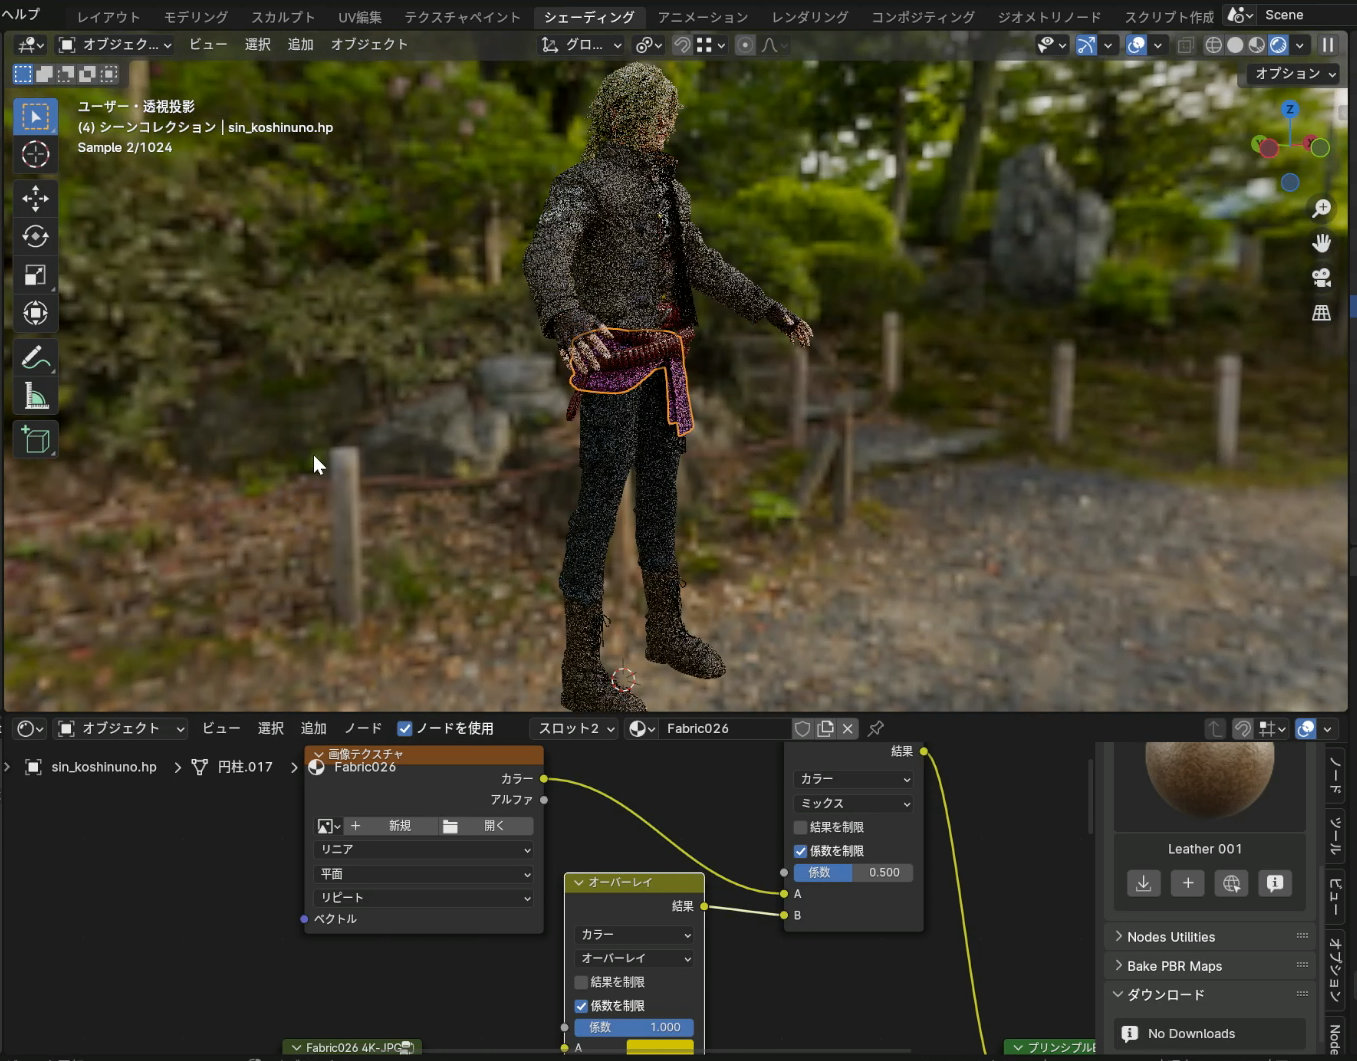Adjust the 係数 0.500 slider

[853, 872]
